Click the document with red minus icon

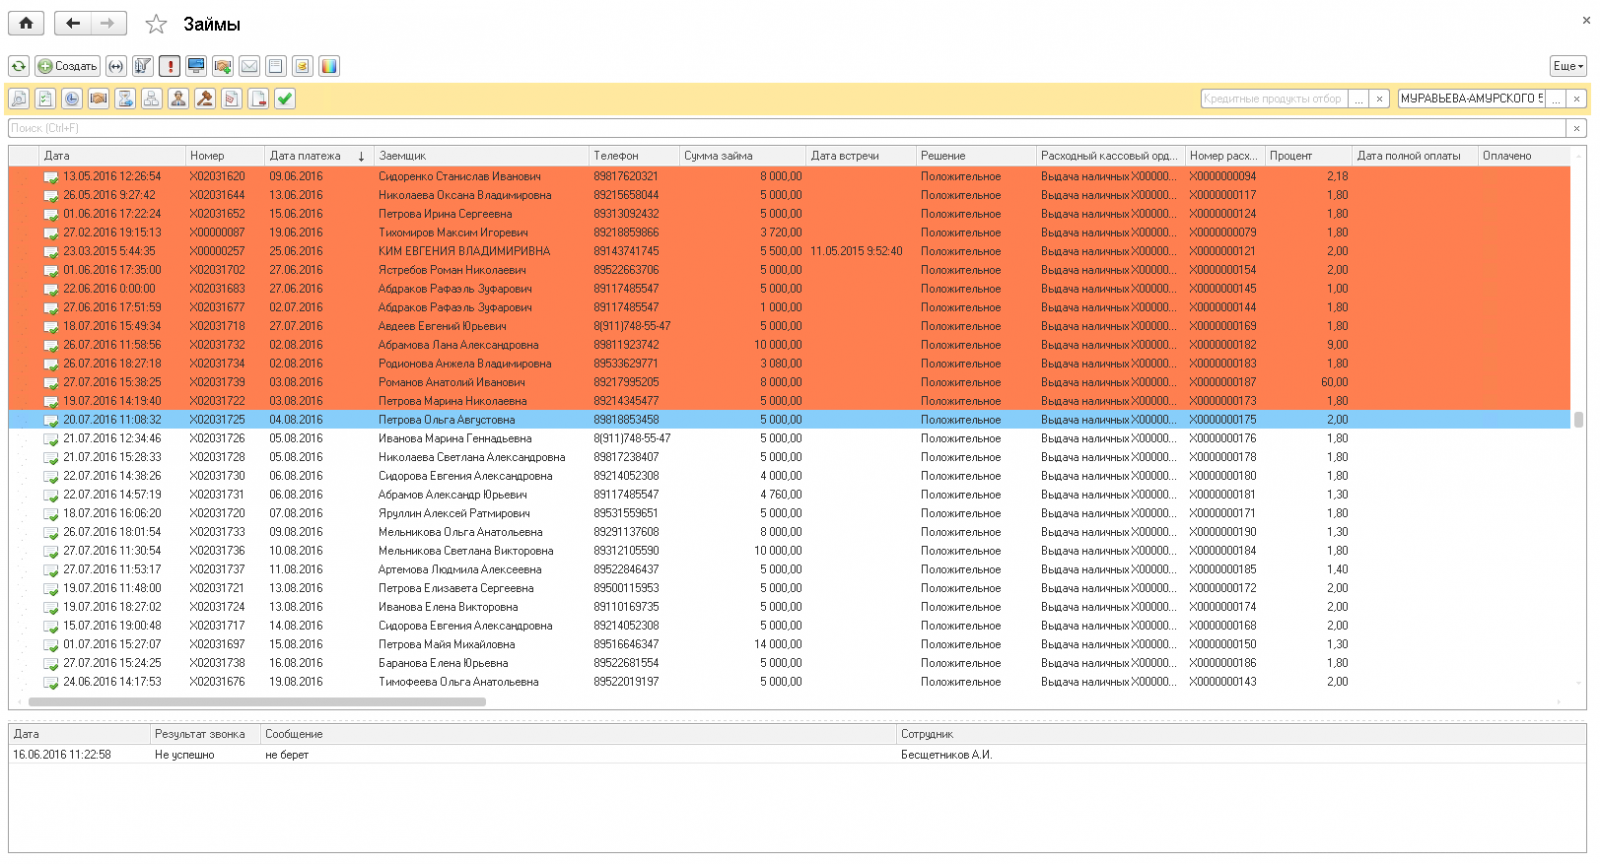[x=258, y=98]
